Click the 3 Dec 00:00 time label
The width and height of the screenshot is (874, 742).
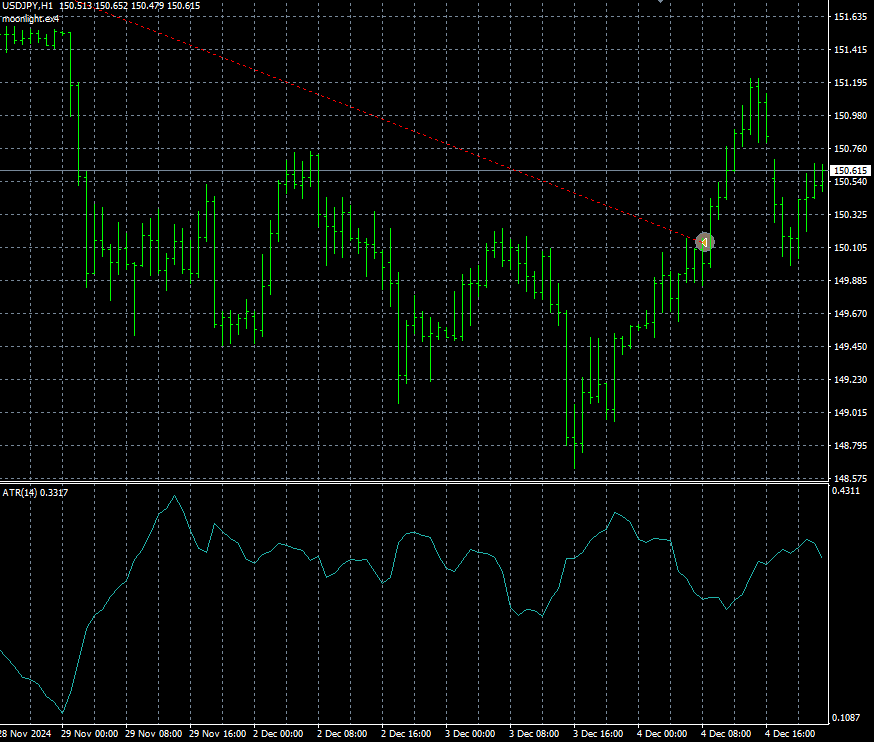470,734
